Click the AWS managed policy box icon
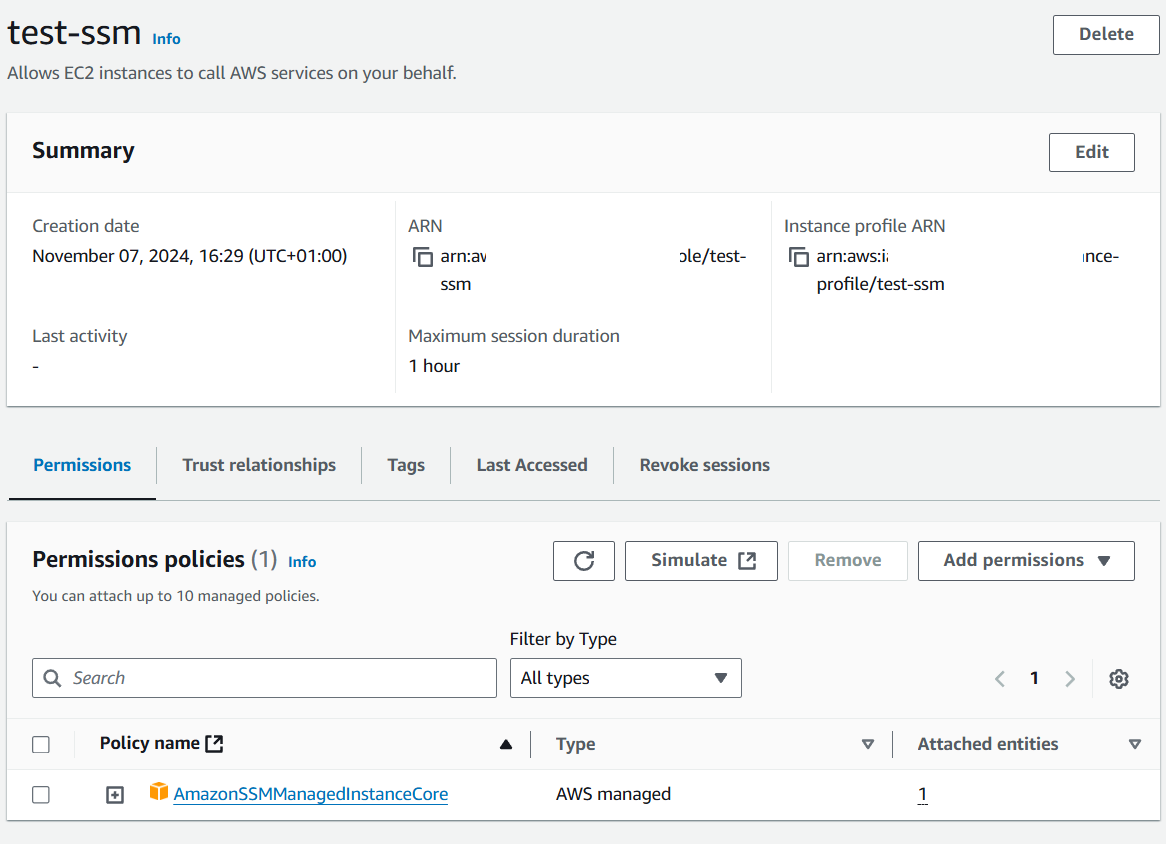Screen dimensions: 1166x844 pos(158,793)
